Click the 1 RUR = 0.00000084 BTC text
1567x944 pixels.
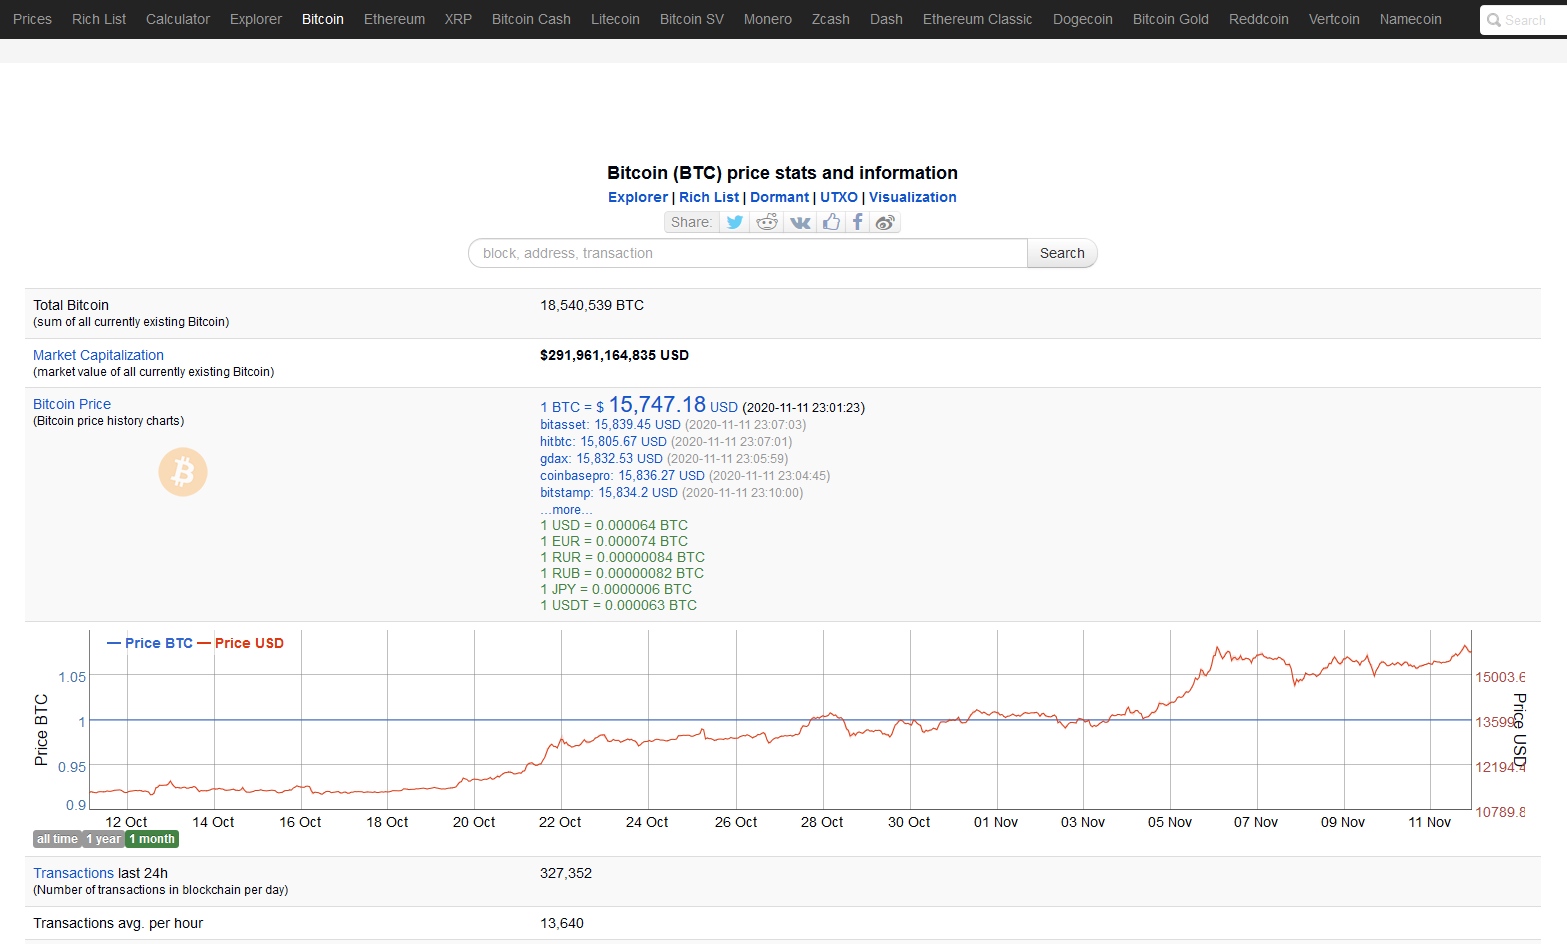point(622,557)
